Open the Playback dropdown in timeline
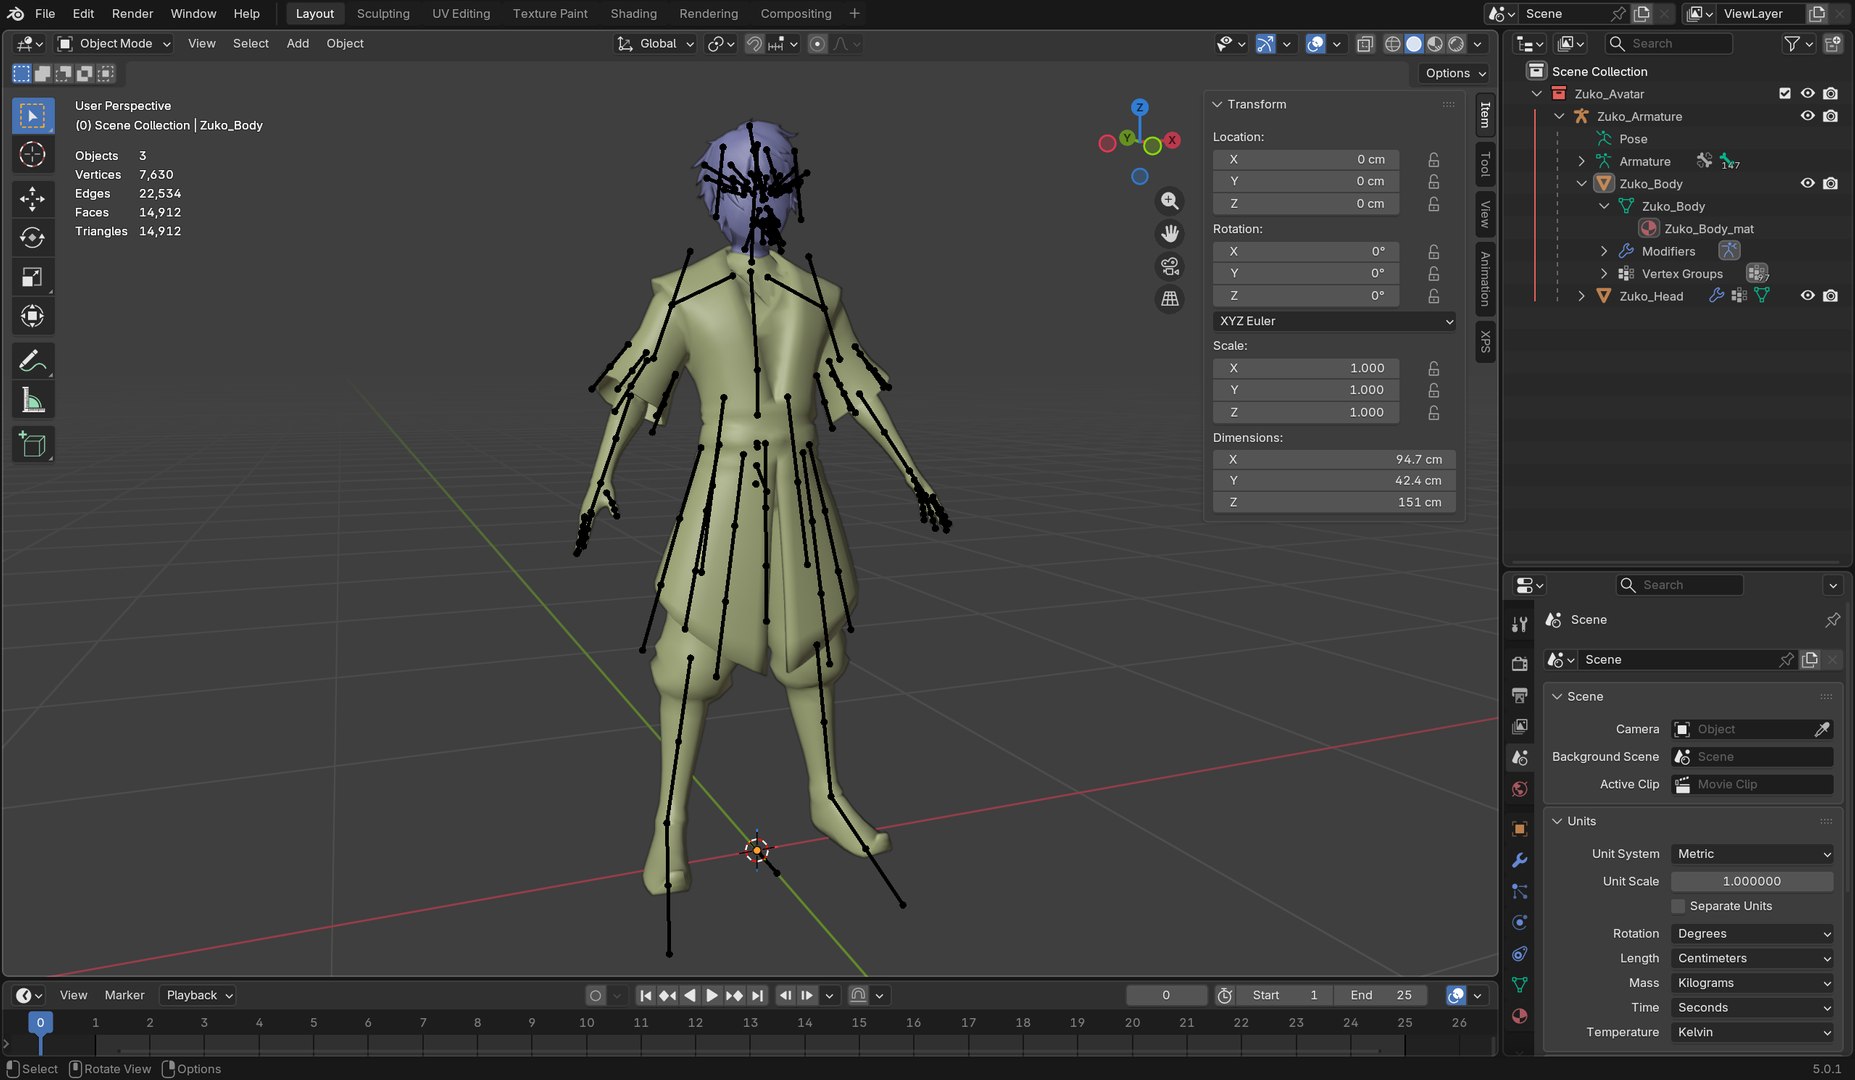Viewport: 1855px width, 1080px height. pos(198,995)
